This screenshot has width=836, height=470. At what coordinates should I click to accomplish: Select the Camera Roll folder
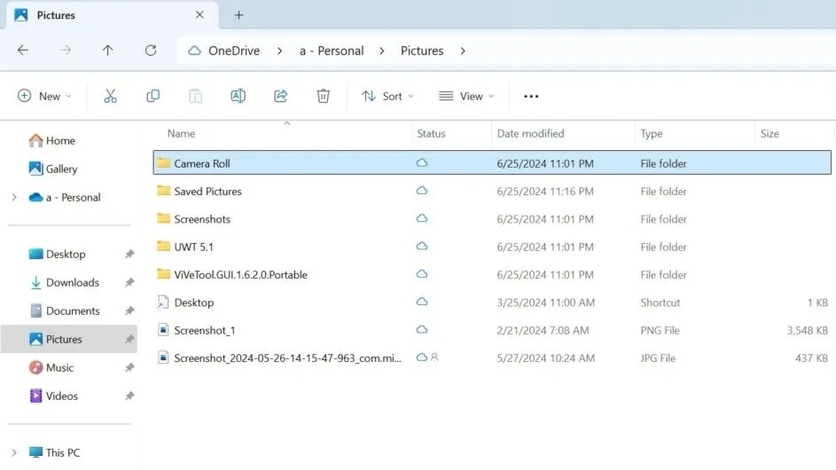pyautogui.click(x=492, y=163)
